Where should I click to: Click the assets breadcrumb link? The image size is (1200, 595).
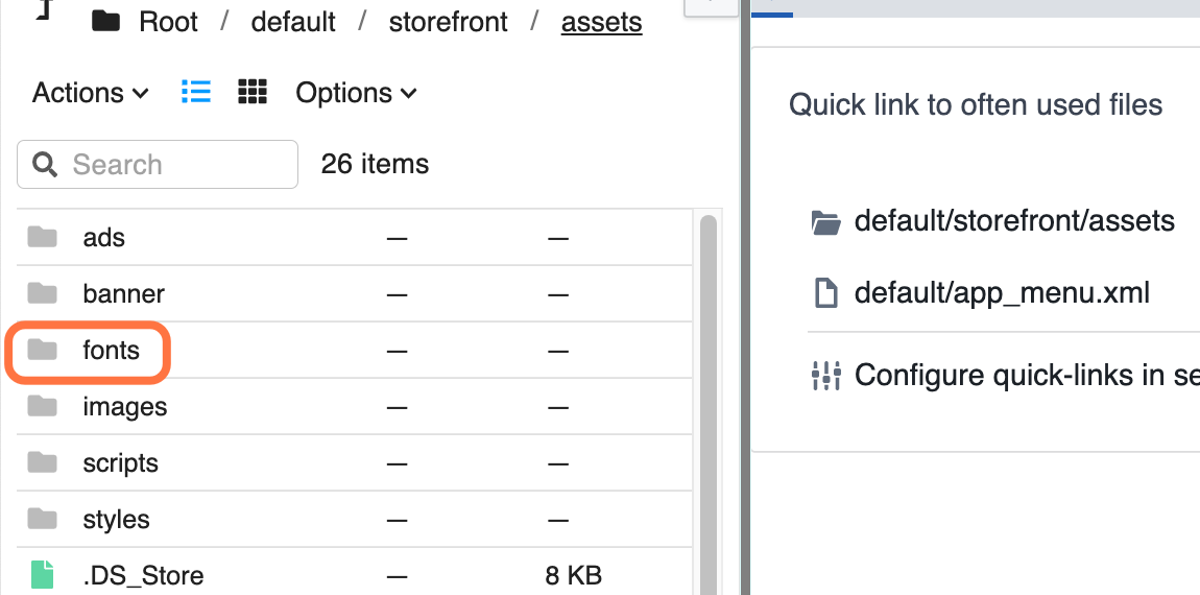point(602,22)
